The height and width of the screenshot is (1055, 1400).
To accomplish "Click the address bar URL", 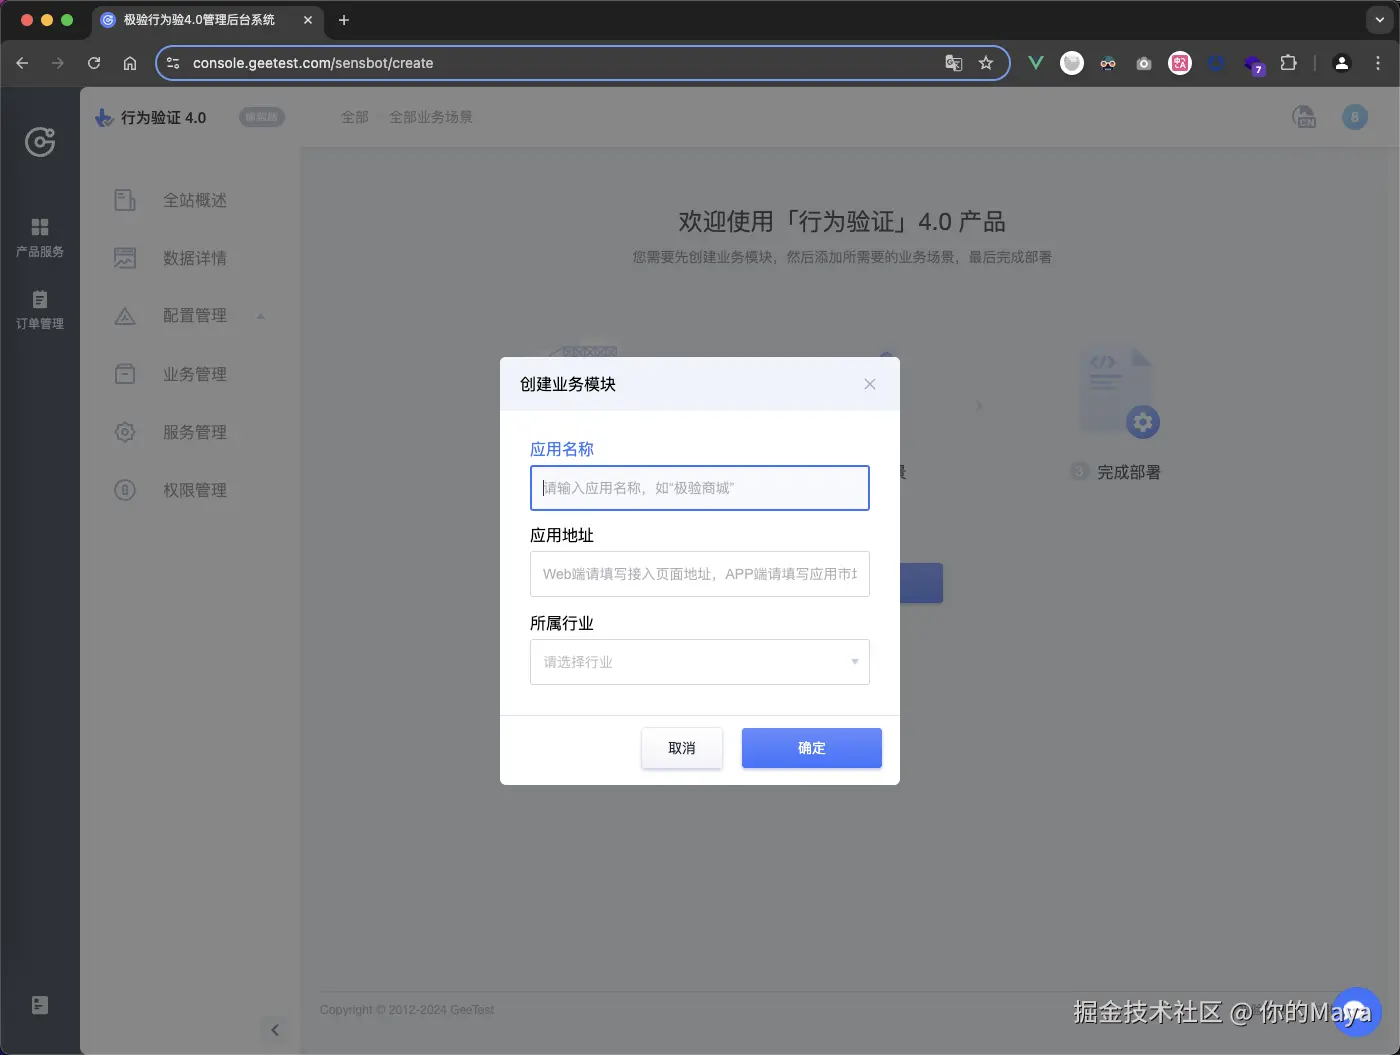I will pos(313,63).
